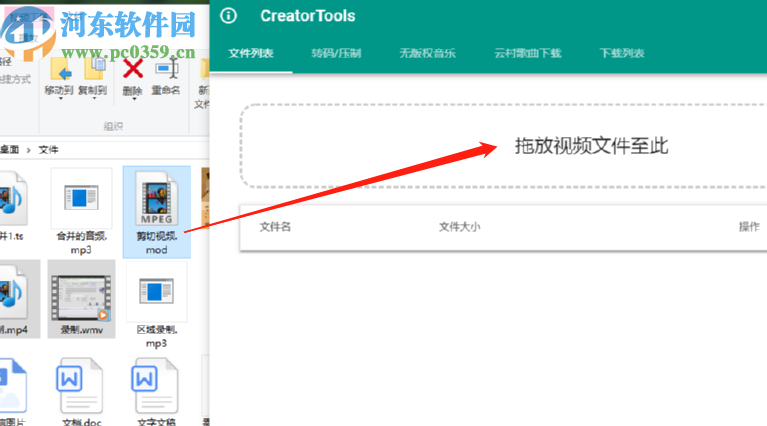Select the 录制.wmv video file
Image resolution: width=767 pixels, height=426 pixels.
(x=82, y=299)
